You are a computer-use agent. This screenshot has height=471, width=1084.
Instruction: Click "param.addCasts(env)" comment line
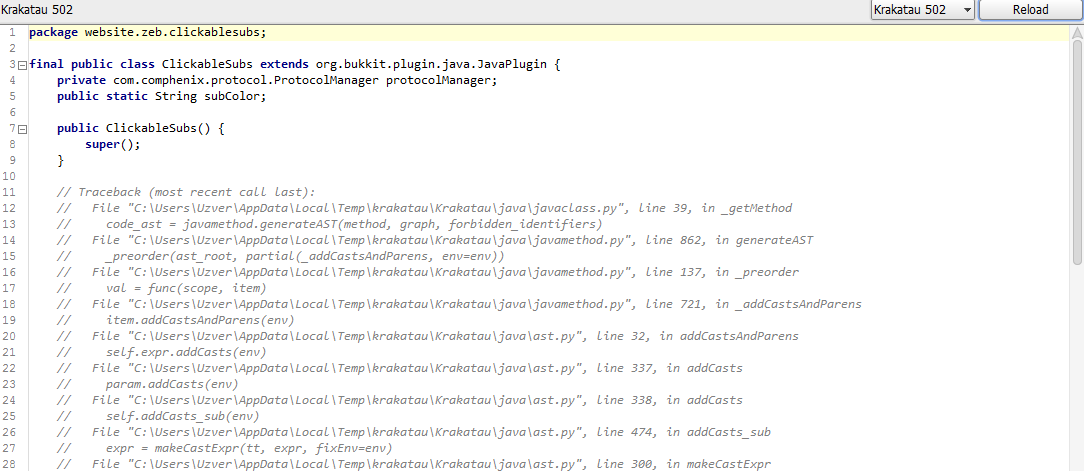click(x=148, y=383)
